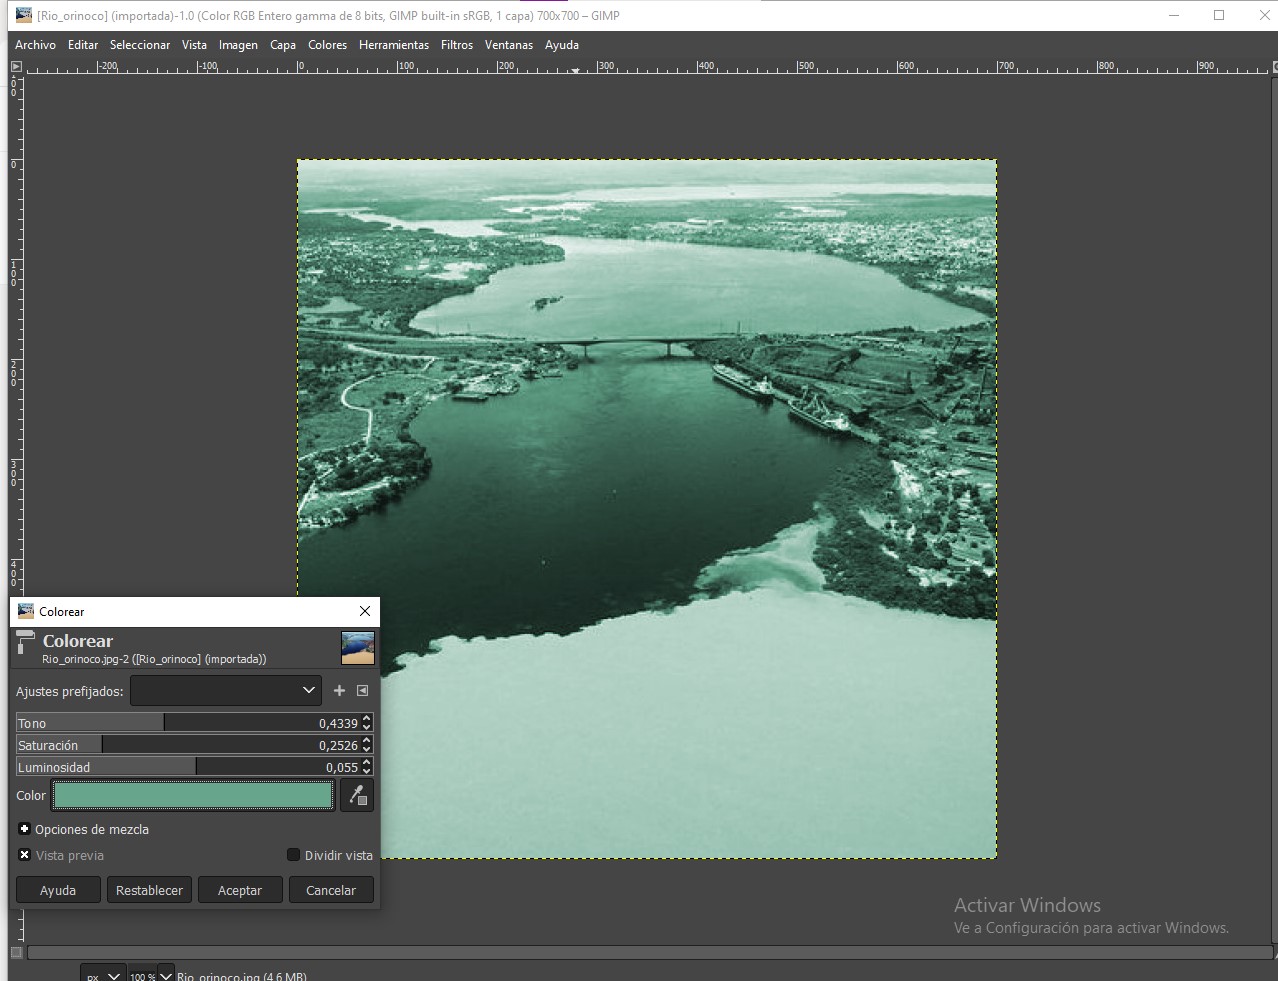Click the Aceptar button
Image resolution: width=1278 pixels, height=981 pixels.
click(240, 890)
